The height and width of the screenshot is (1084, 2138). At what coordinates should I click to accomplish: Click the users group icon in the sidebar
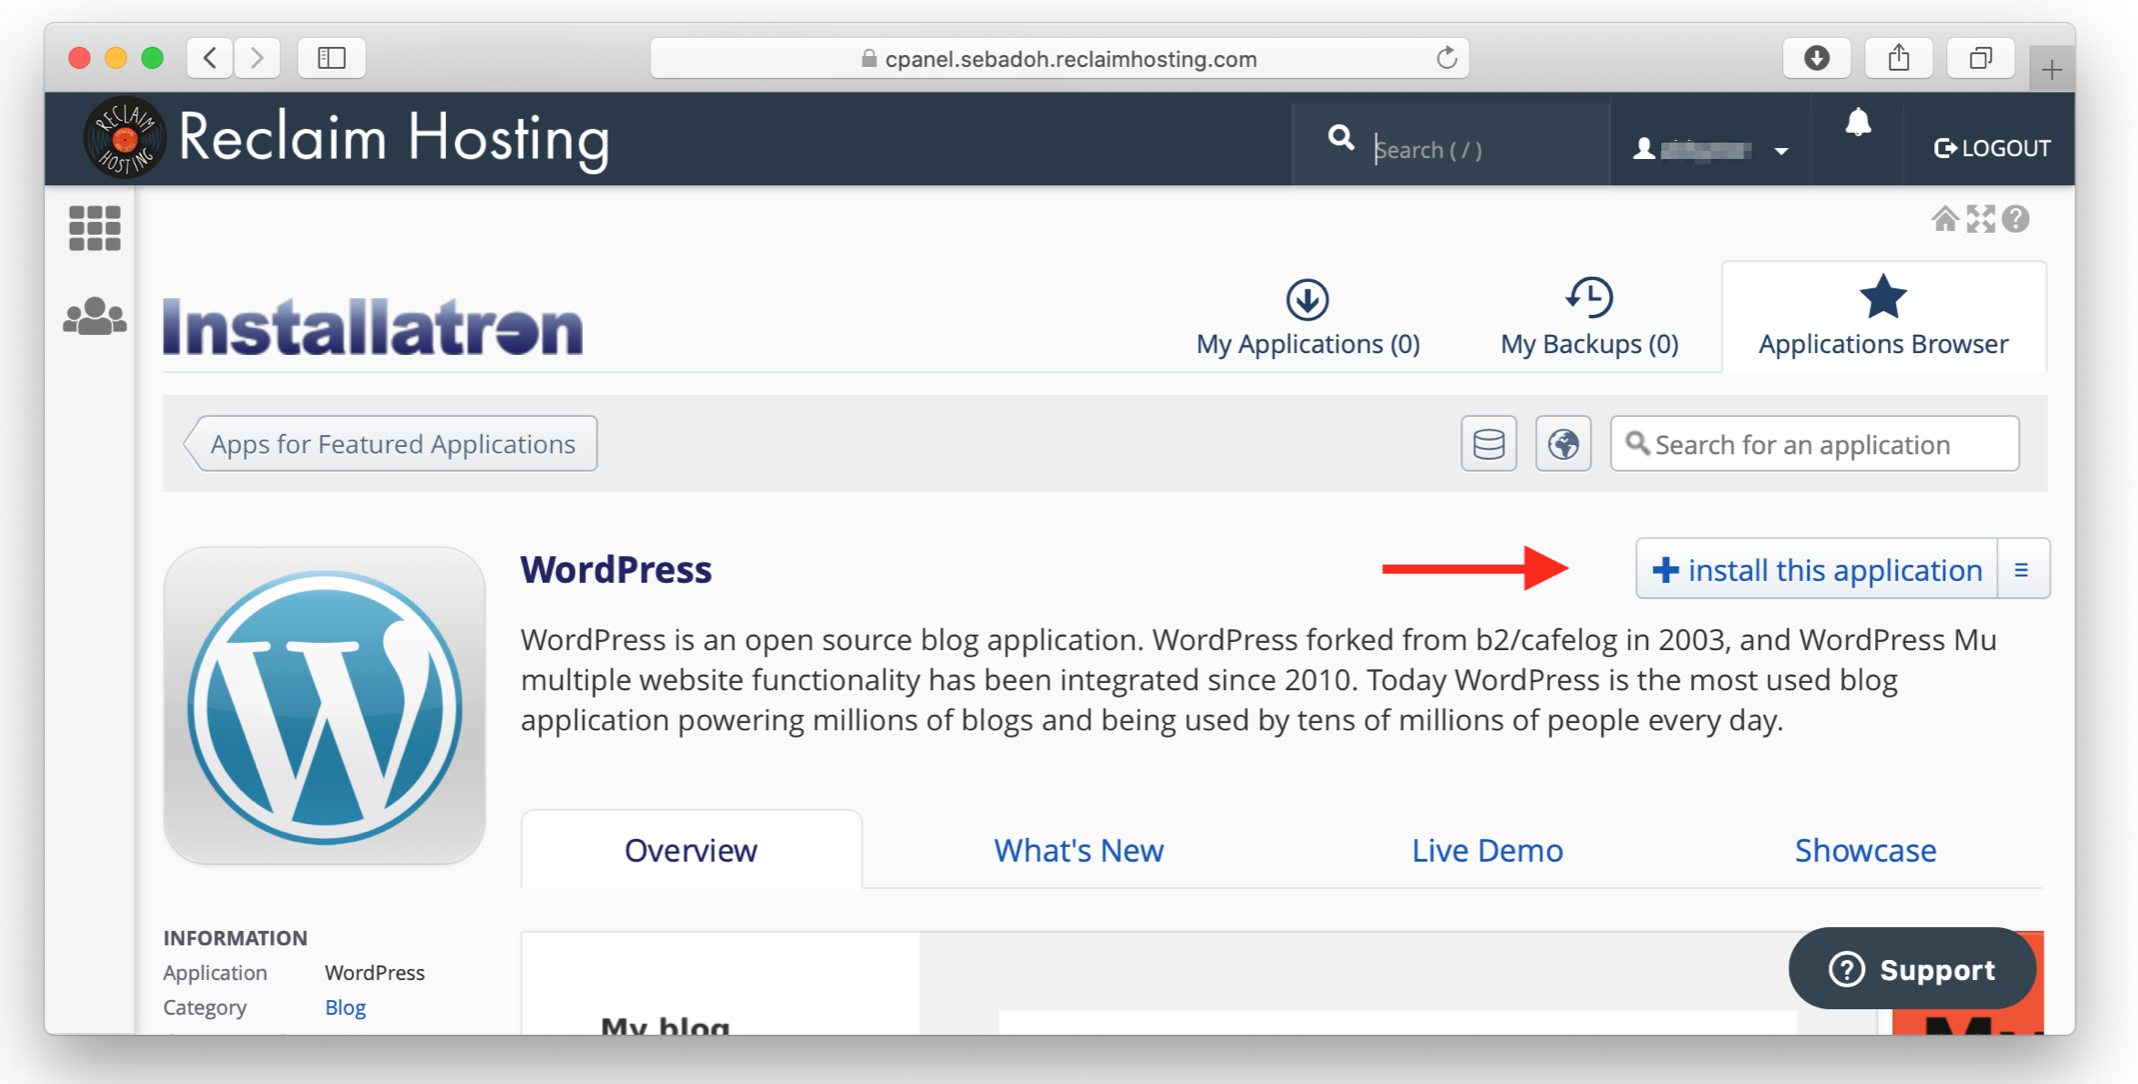pyautogui.click(x=95, y=316)
